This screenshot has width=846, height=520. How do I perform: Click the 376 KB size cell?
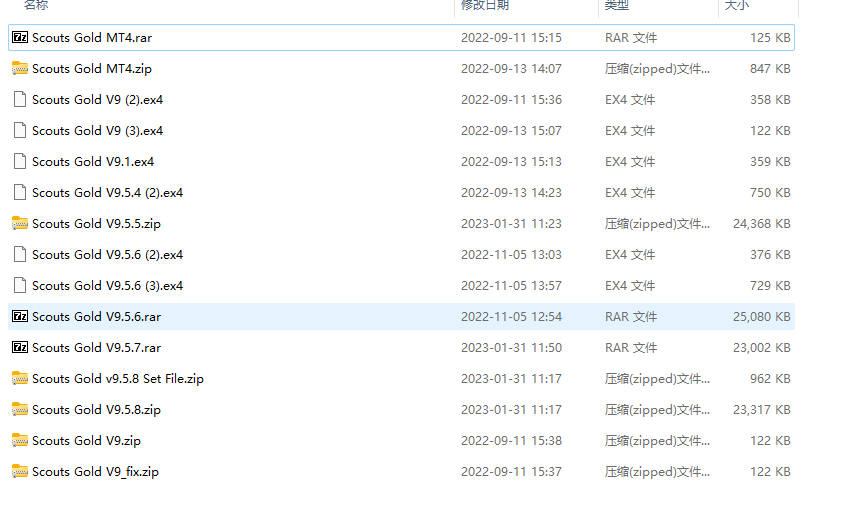(x=770, y=255)
